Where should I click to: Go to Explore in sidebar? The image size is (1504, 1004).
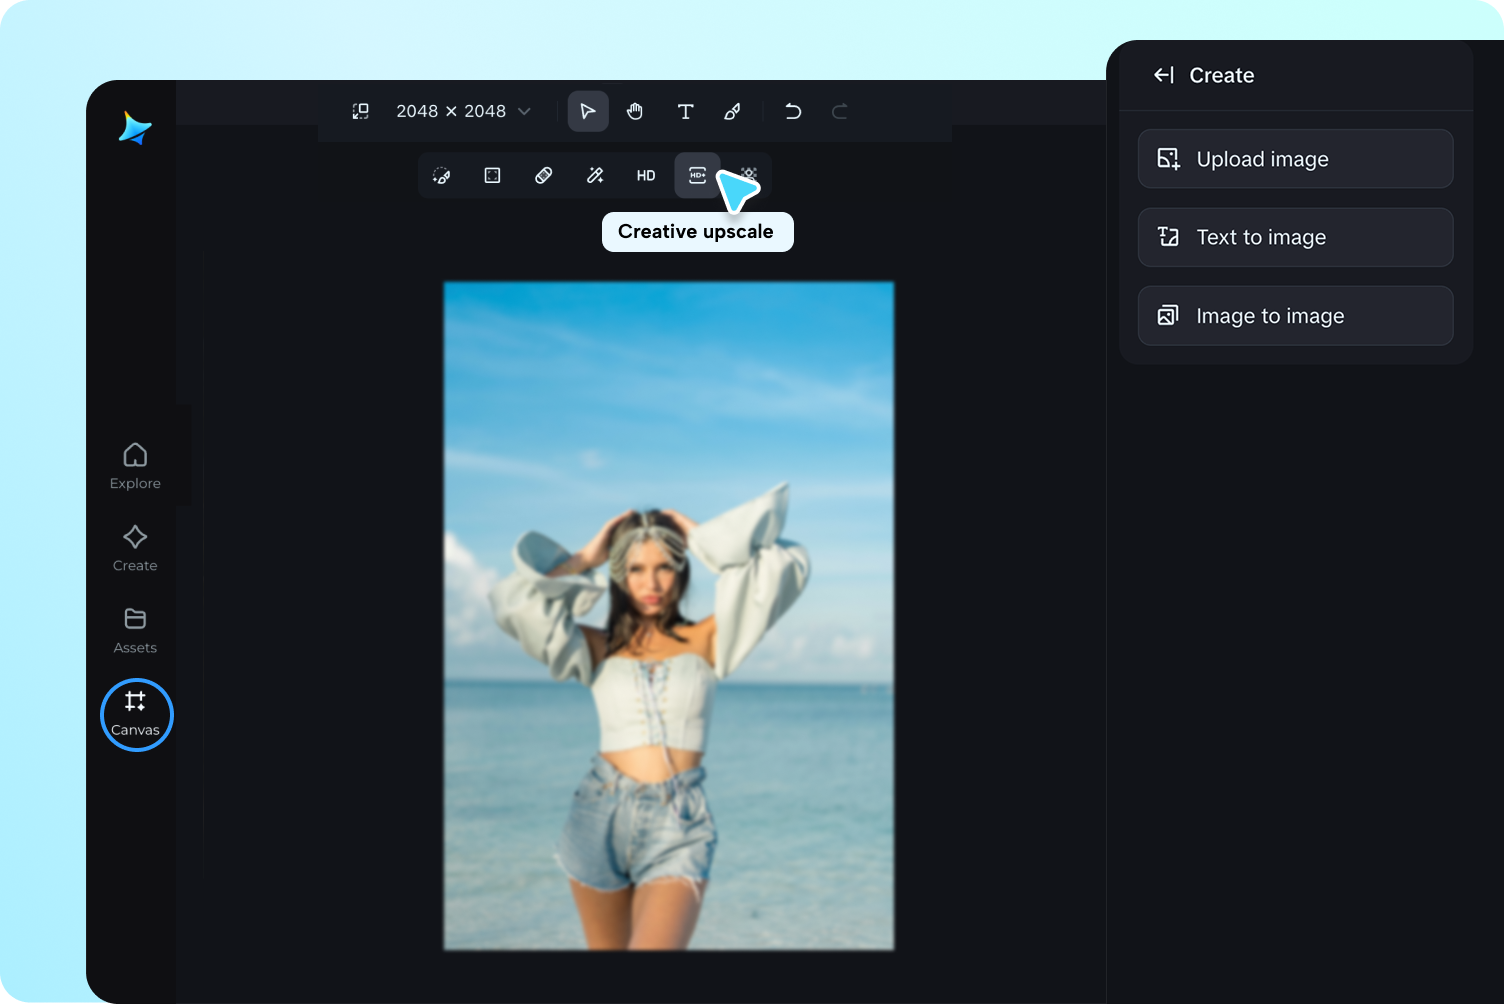[x=135, y=466]
